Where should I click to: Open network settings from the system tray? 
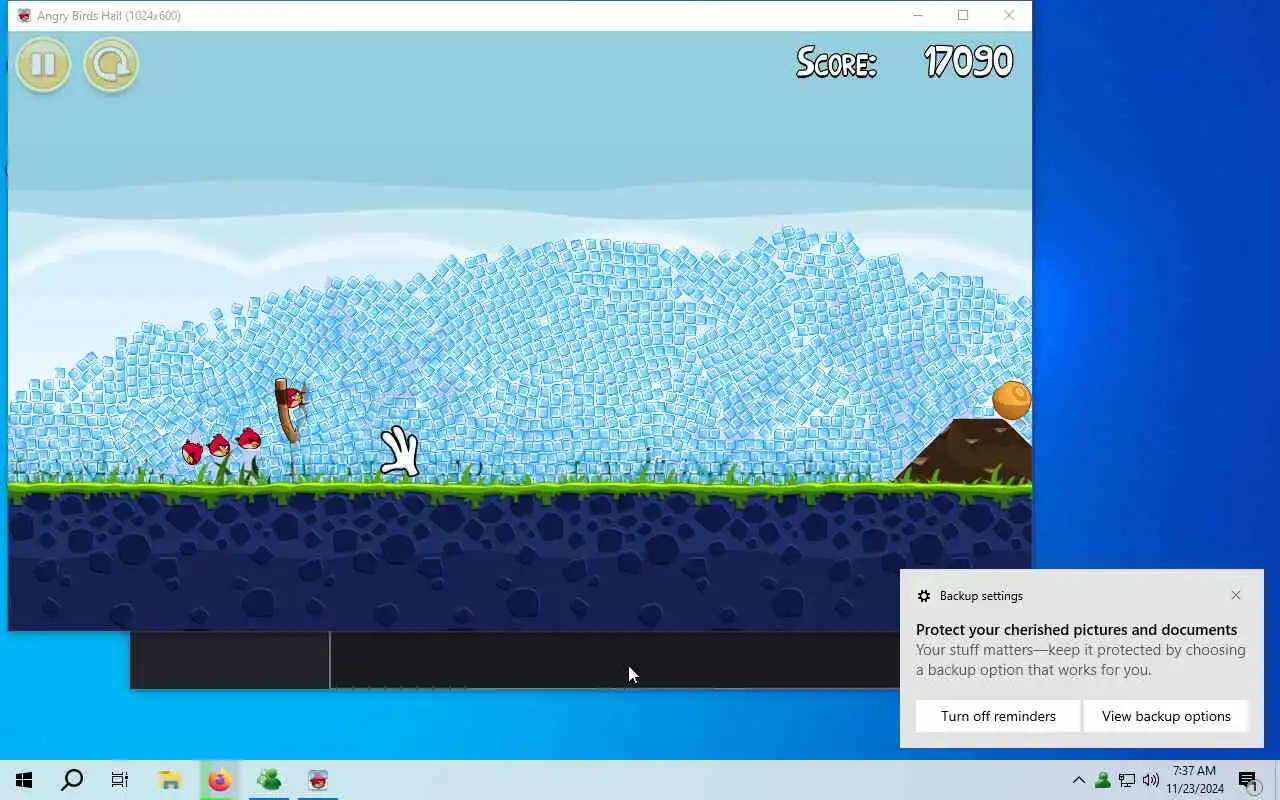[1127, 780]
